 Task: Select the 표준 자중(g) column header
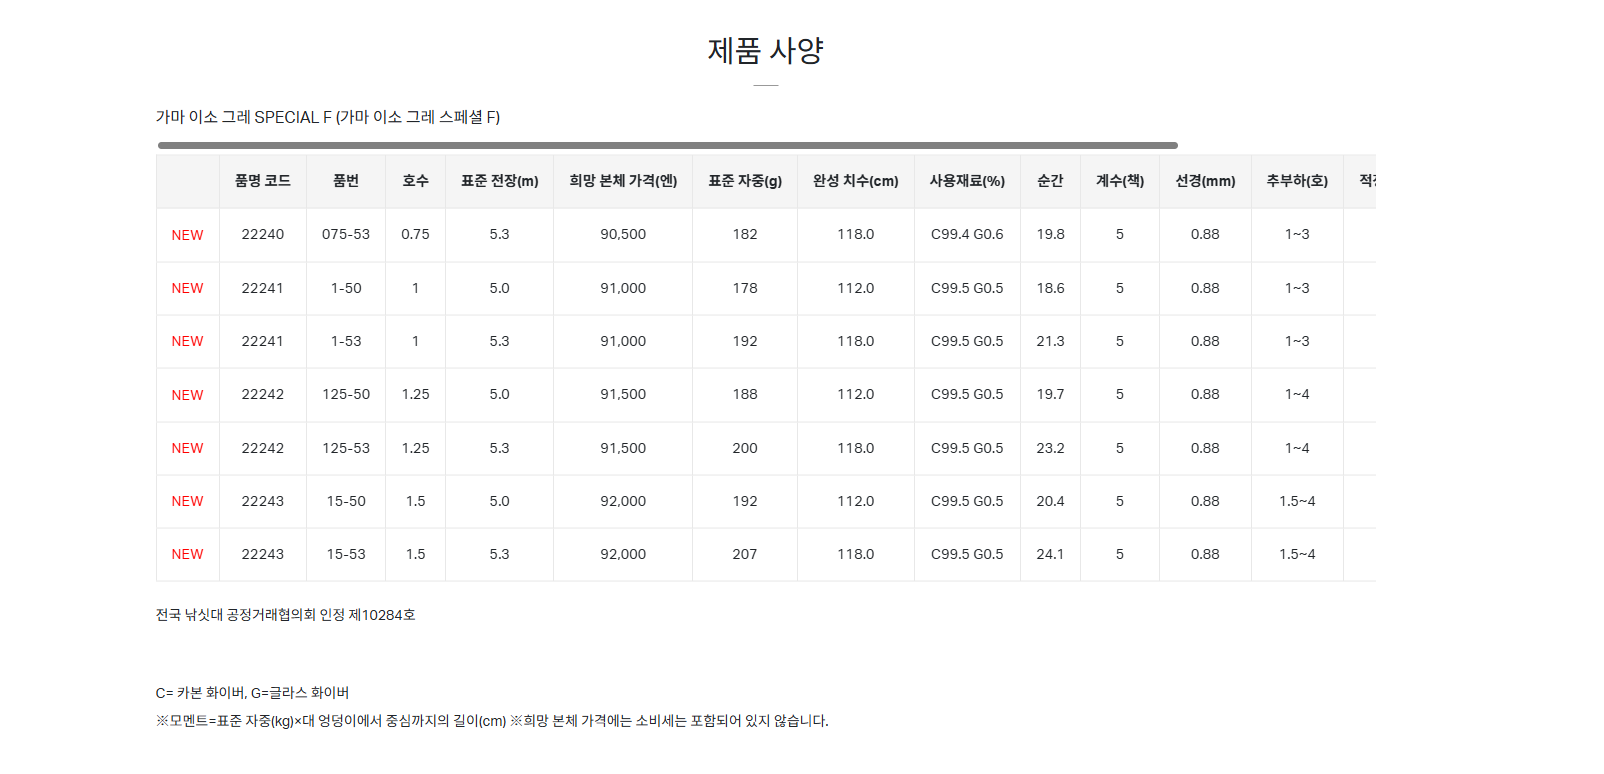coord(745,181)
